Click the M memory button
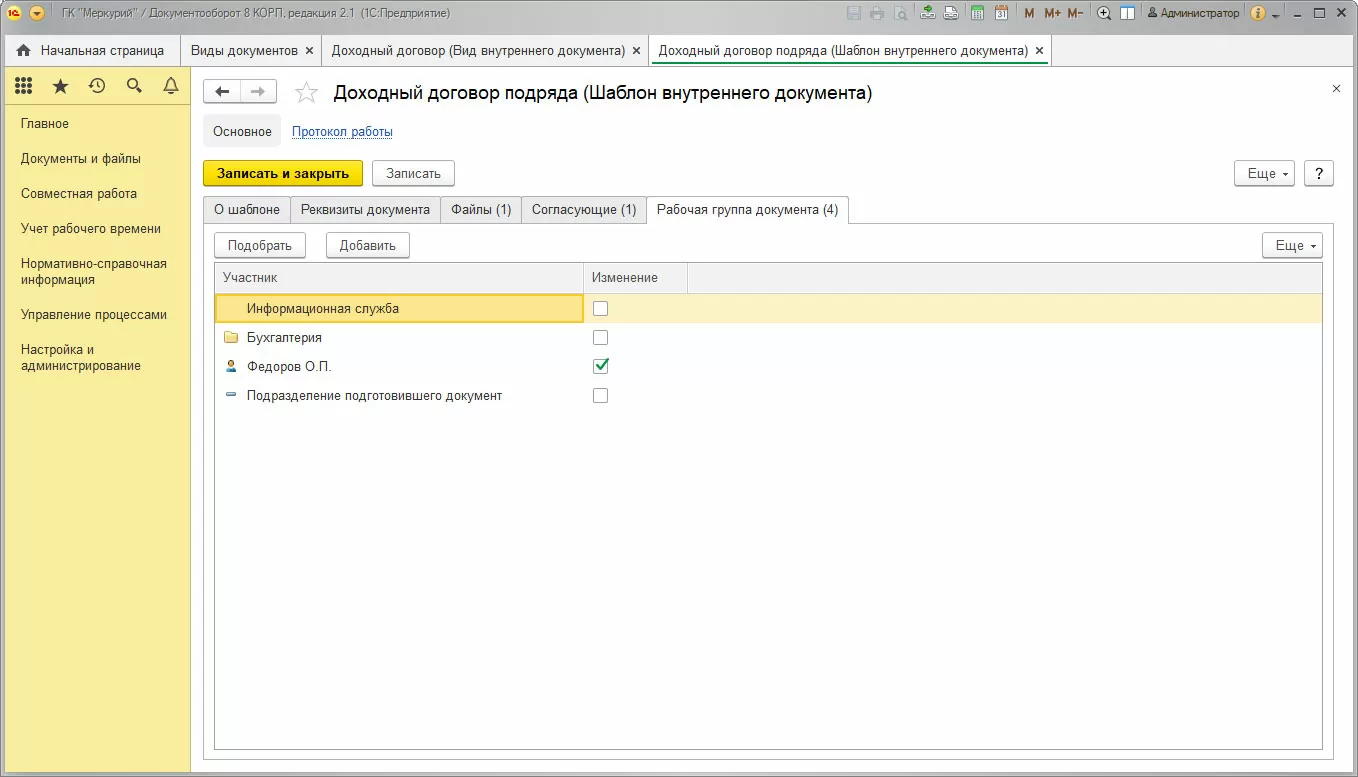The width and height of the screenshot is (1358, 777). pos(1029,13)
